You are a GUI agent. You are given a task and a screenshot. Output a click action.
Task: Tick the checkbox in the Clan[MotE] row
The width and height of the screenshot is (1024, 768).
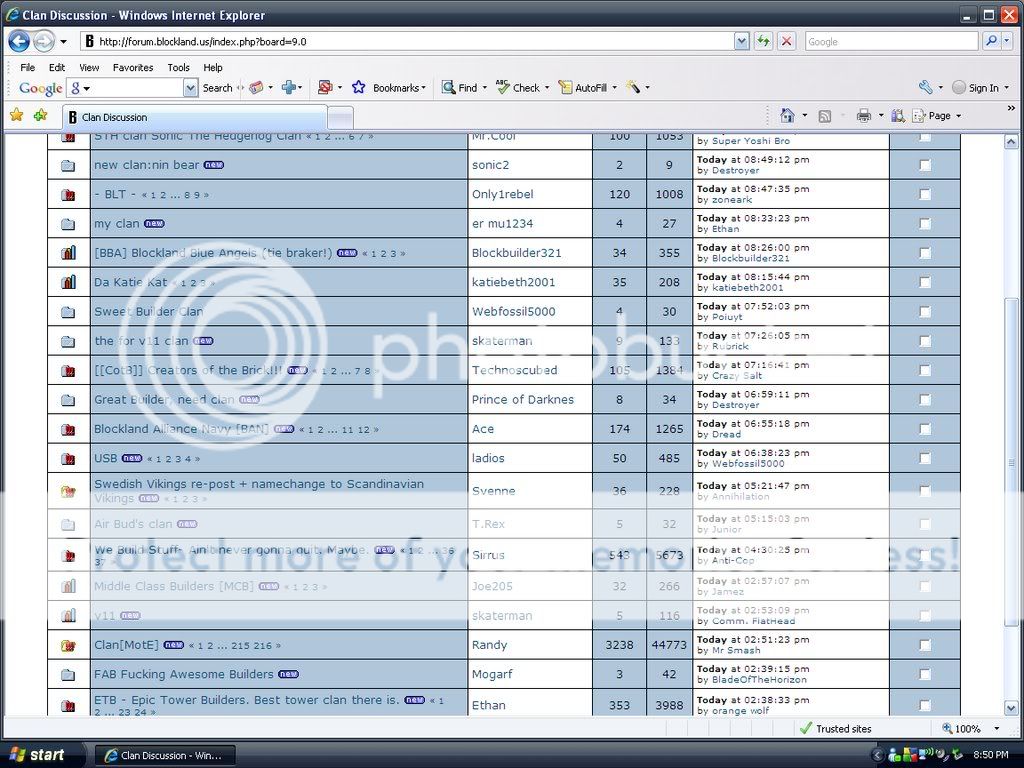tap(924, 645)
